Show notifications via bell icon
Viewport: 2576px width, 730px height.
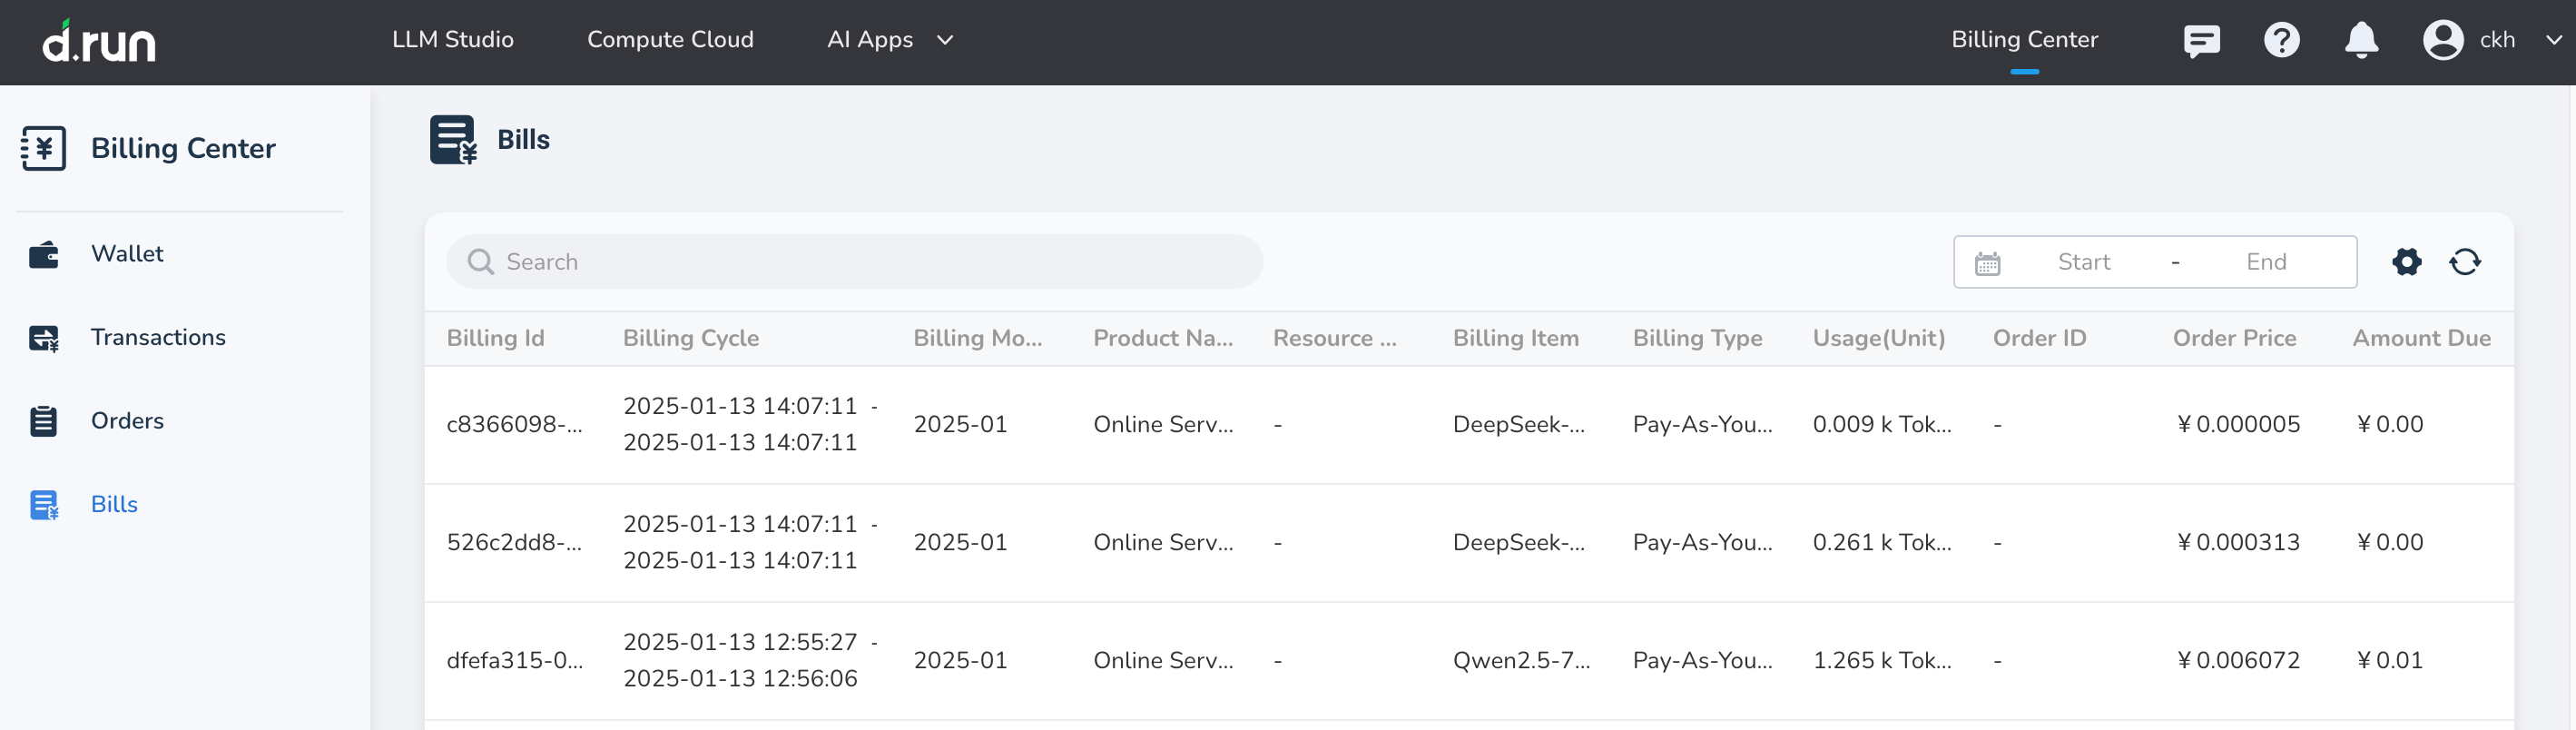tap(2361, 41)
